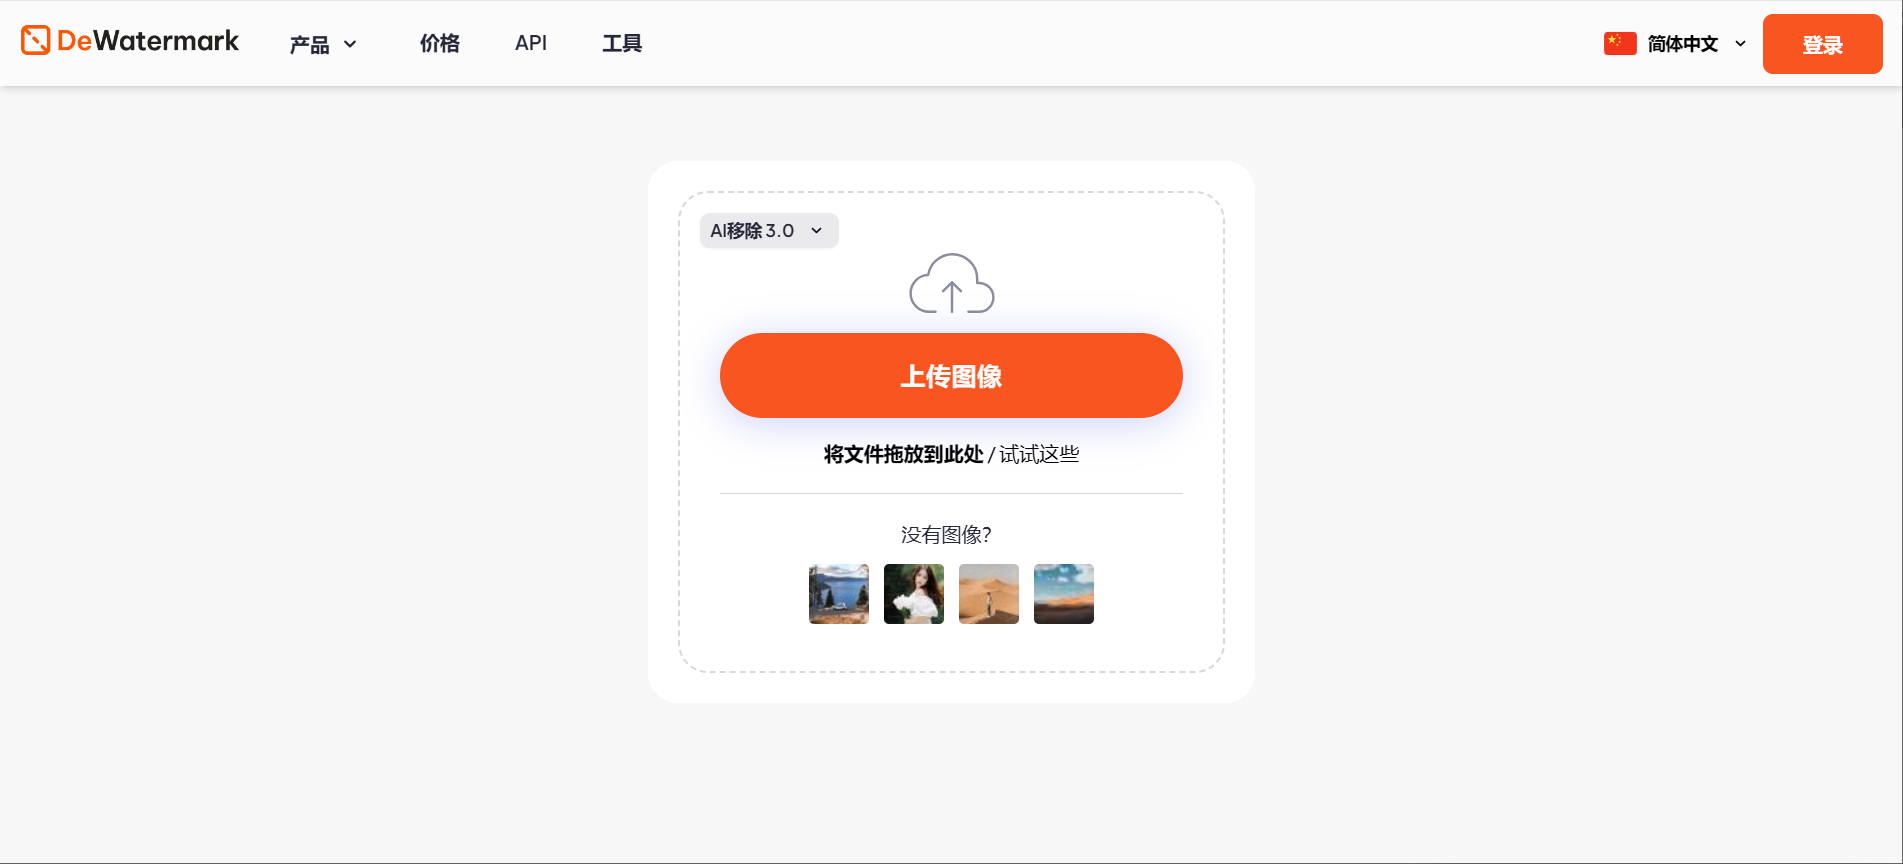Click the chevron arrow beside 产品
The height and width of the screenshot is (864, 1903).
coord(350,44)
